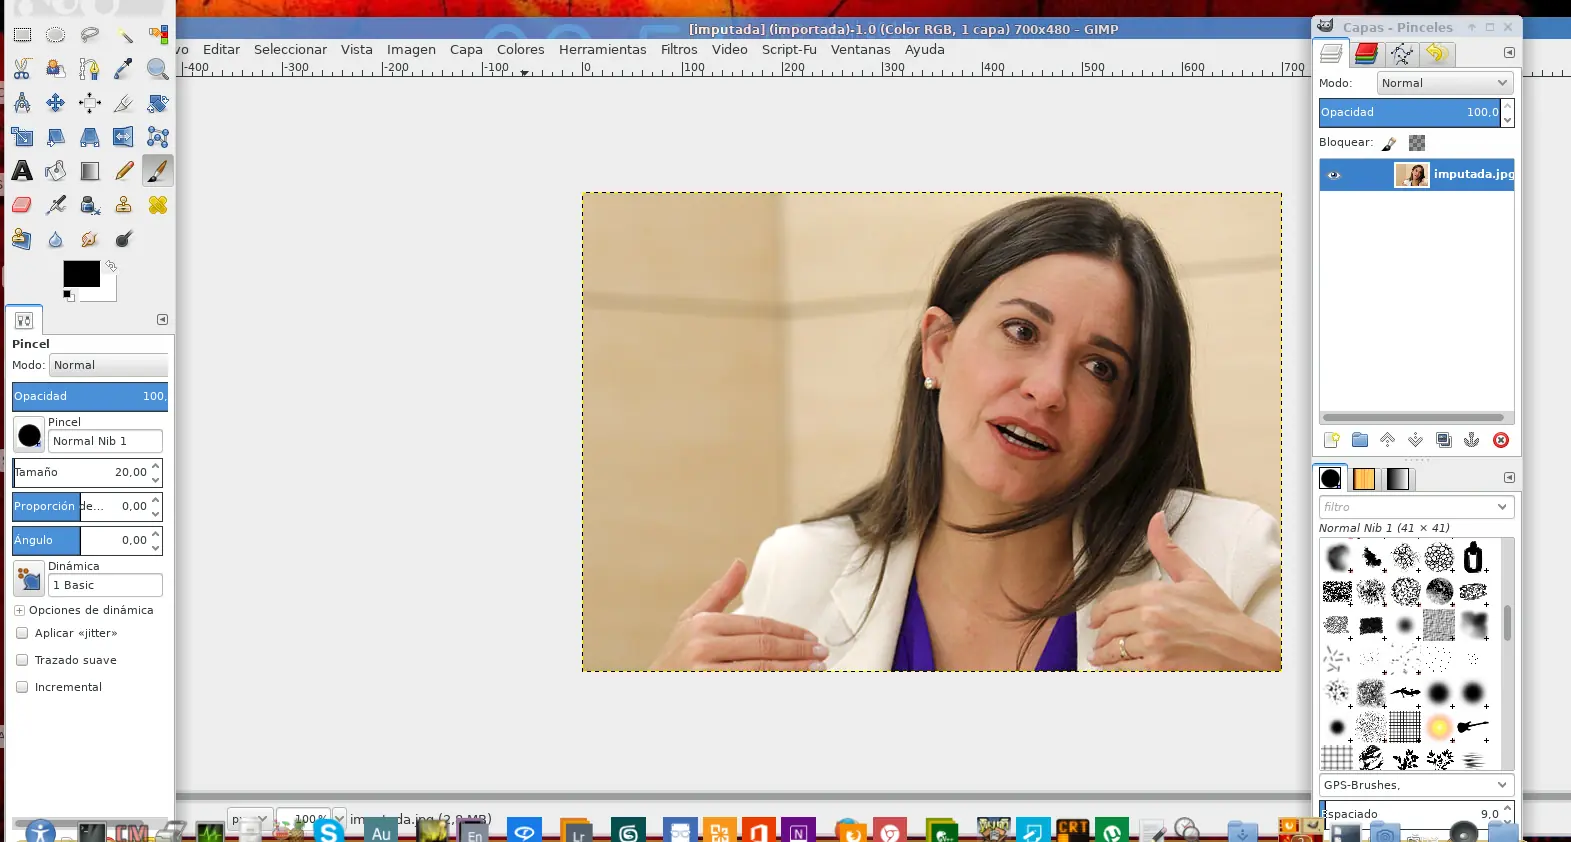Increase Tamaño brush size stepper up
This screenshot has height=842, width=1571.
pyautogui.click(x=156, y=466)
